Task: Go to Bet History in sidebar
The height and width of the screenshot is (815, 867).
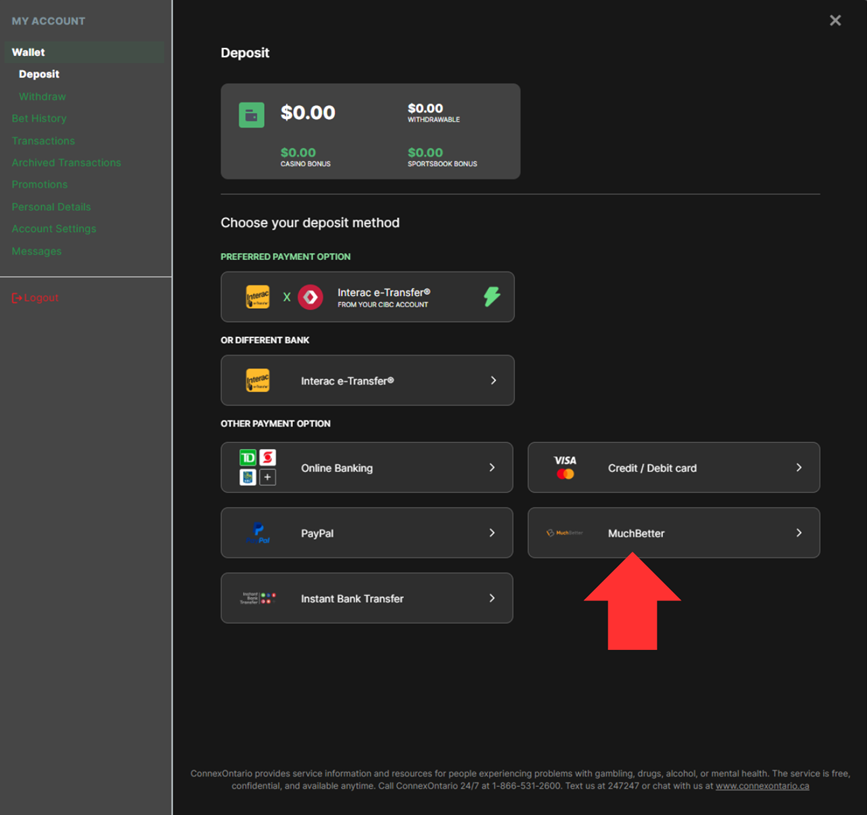Action: 39,119
